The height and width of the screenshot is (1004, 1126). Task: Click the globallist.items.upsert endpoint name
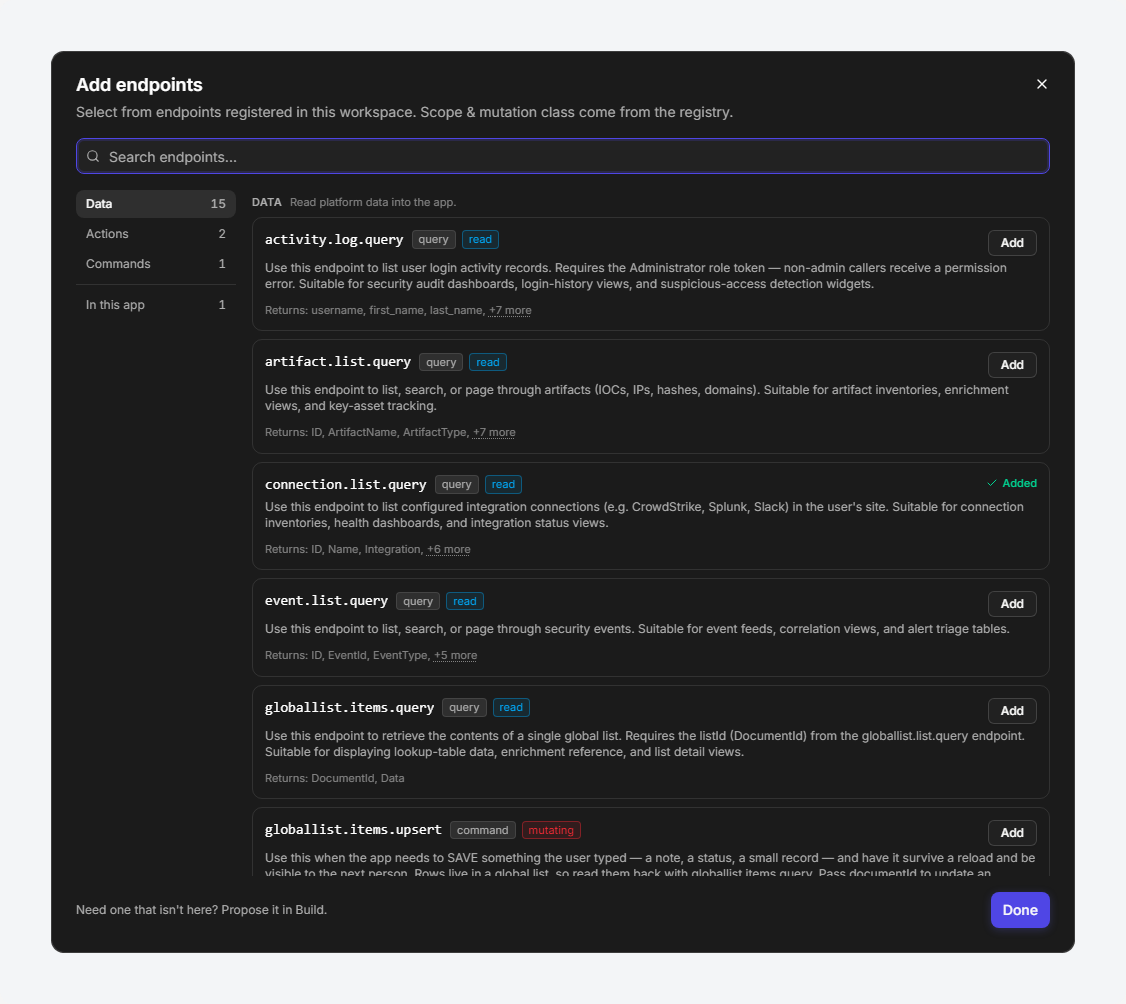353,830
